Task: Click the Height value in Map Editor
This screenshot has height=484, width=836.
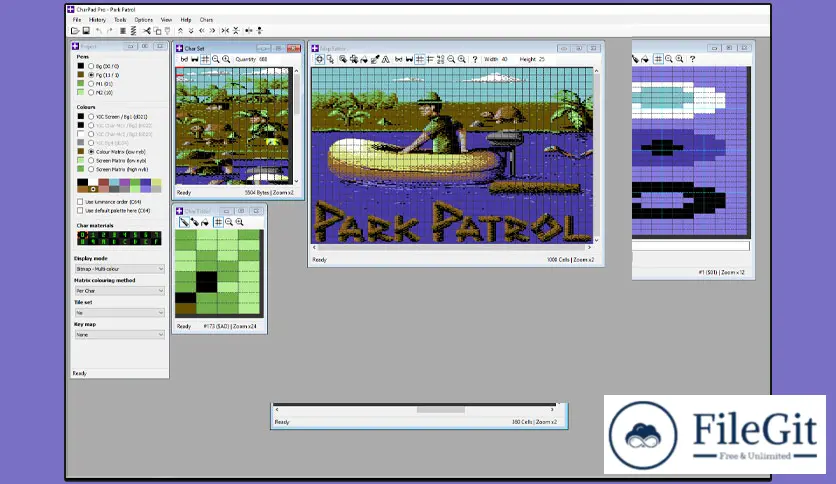Action: click(x=542, y=59)
